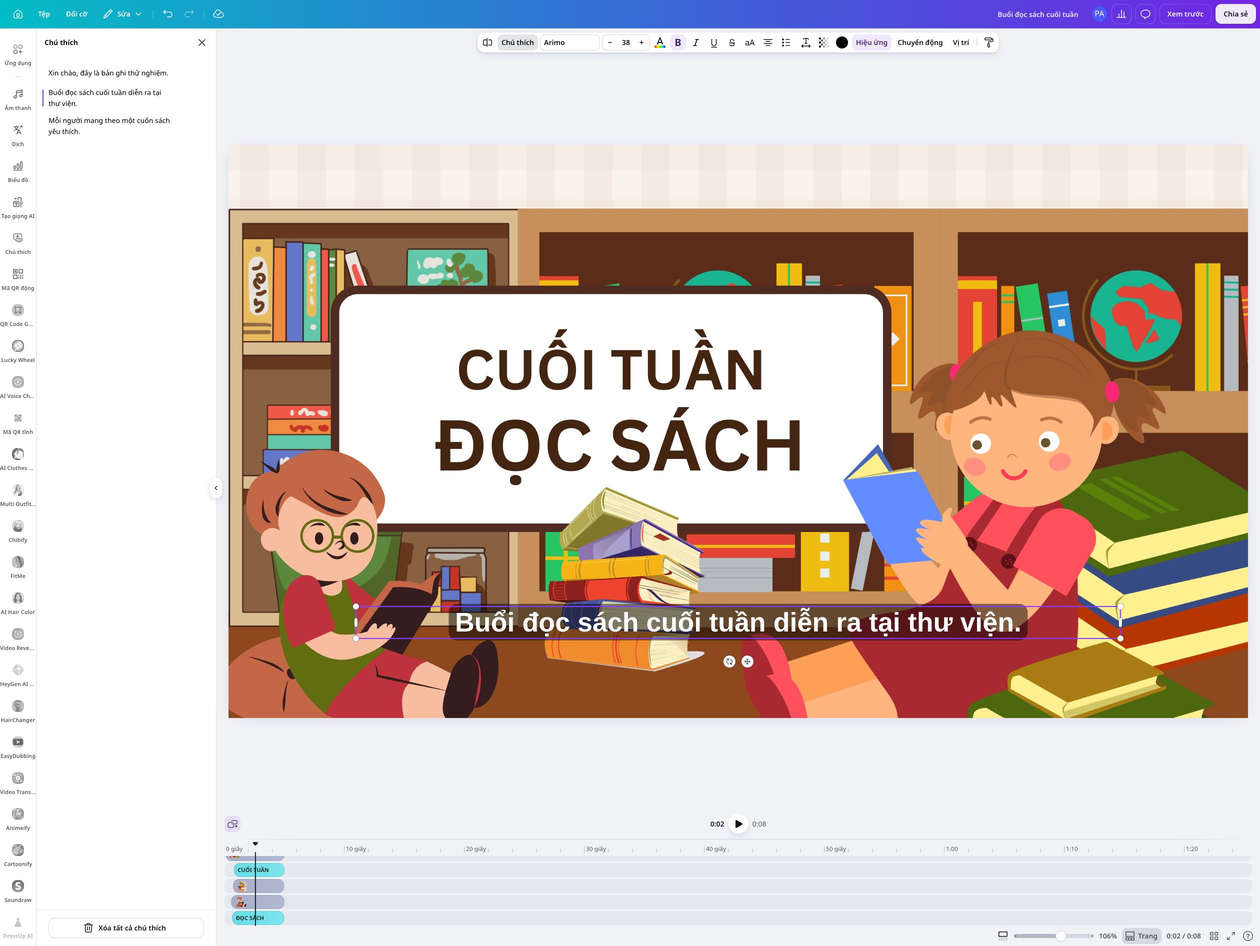This screenshot has width=1260, height=946.
Task: Open the analytics chart icon
Action: [1121, 14]
